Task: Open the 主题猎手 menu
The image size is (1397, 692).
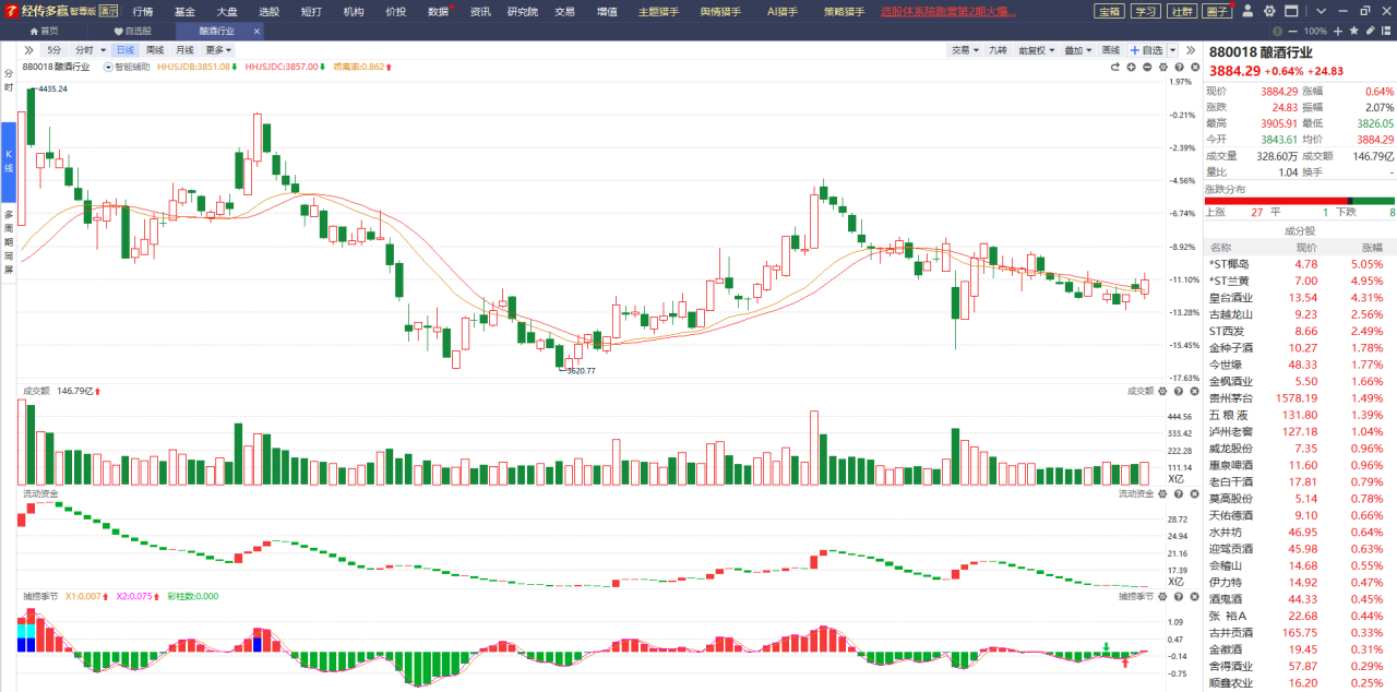Action: [659, 11]
